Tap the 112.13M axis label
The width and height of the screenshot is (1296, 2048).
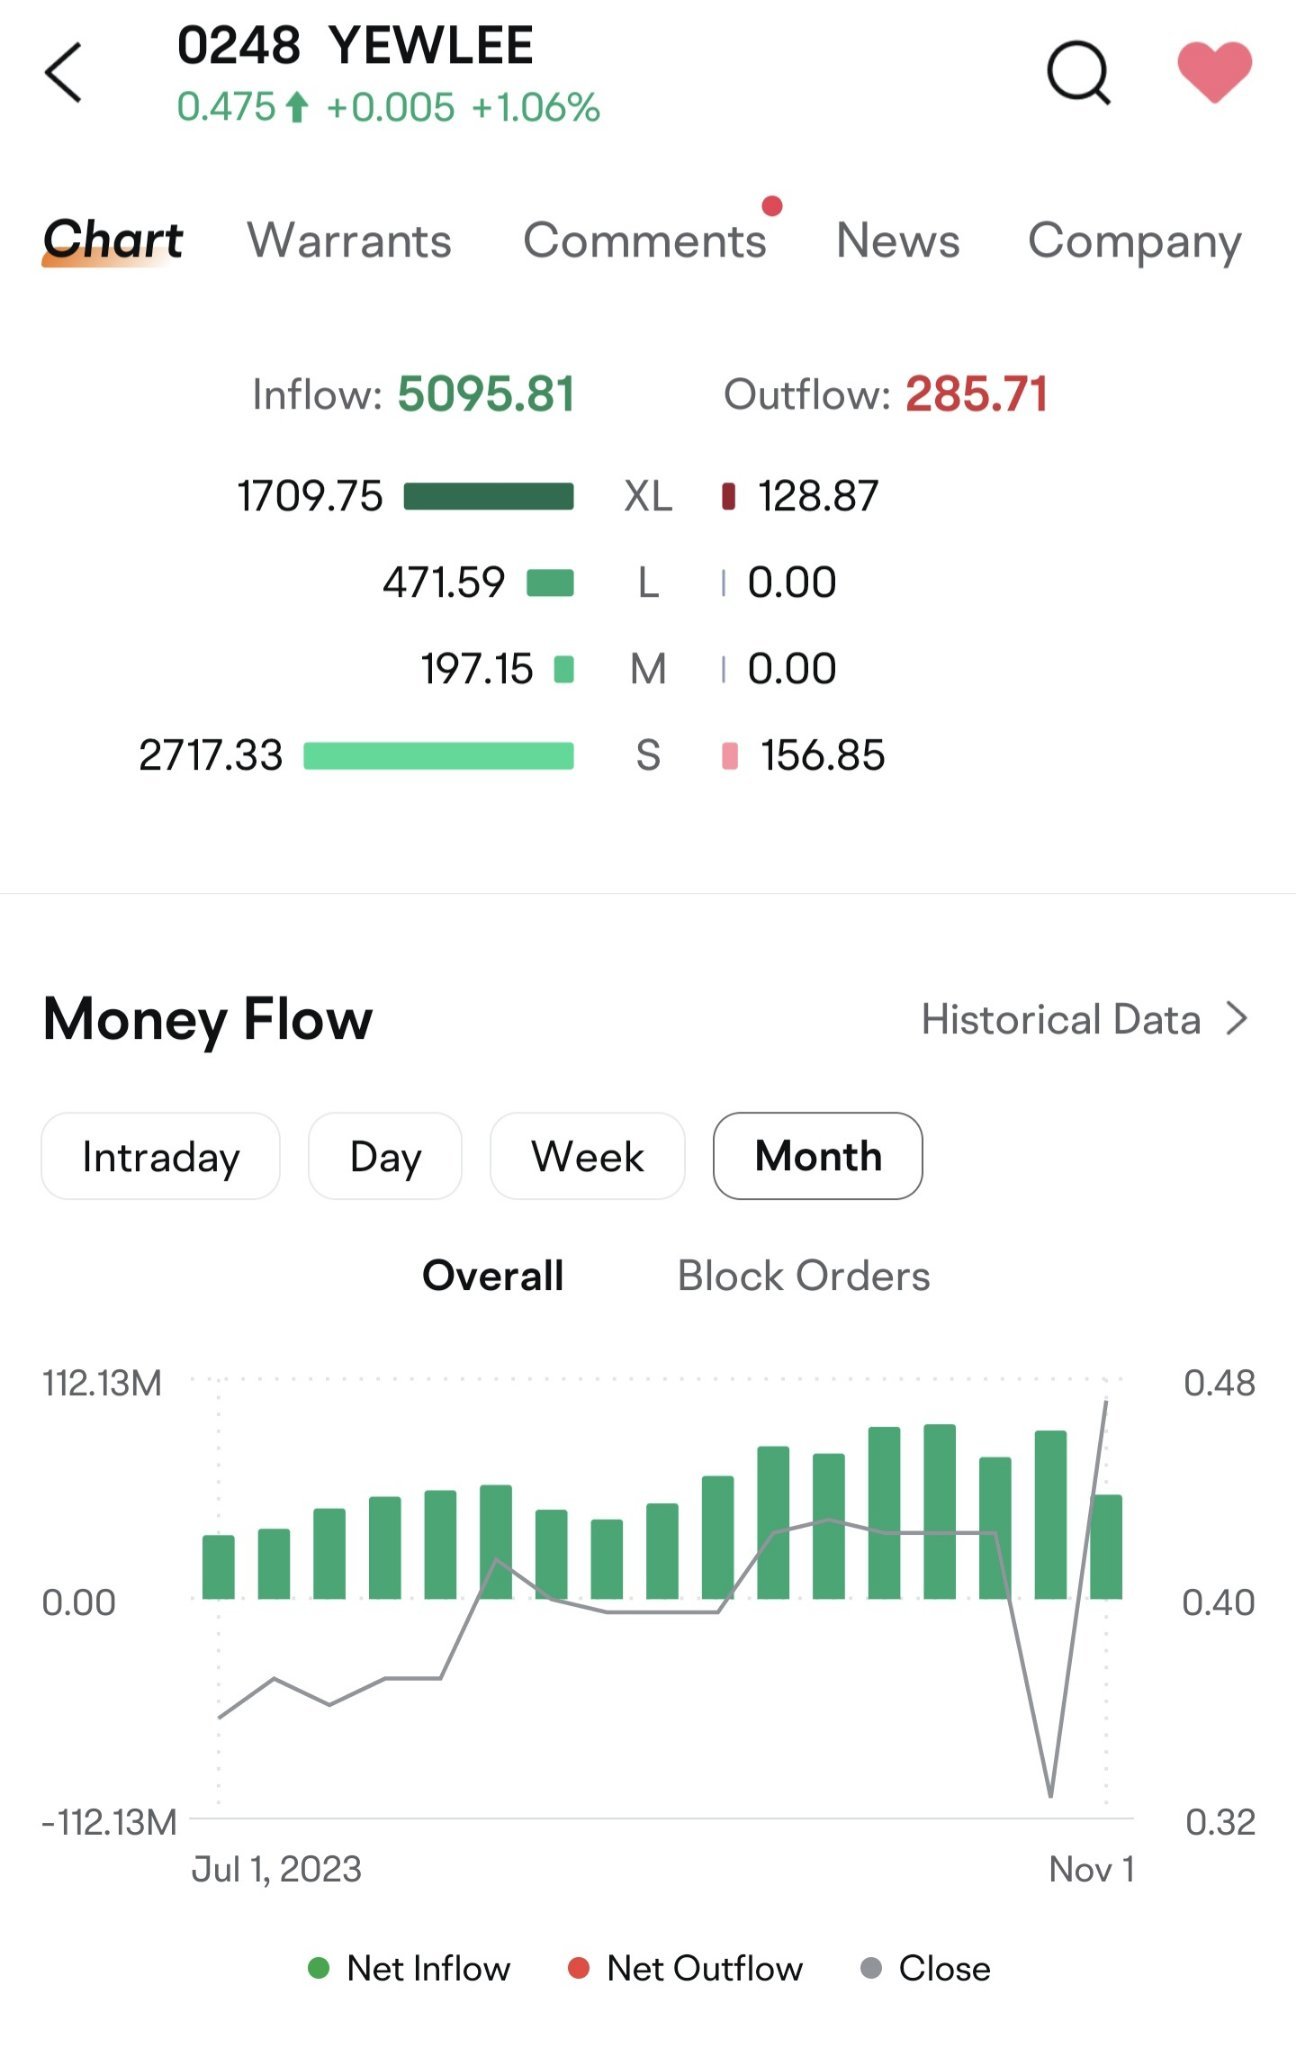click(x=102, y=1384)
